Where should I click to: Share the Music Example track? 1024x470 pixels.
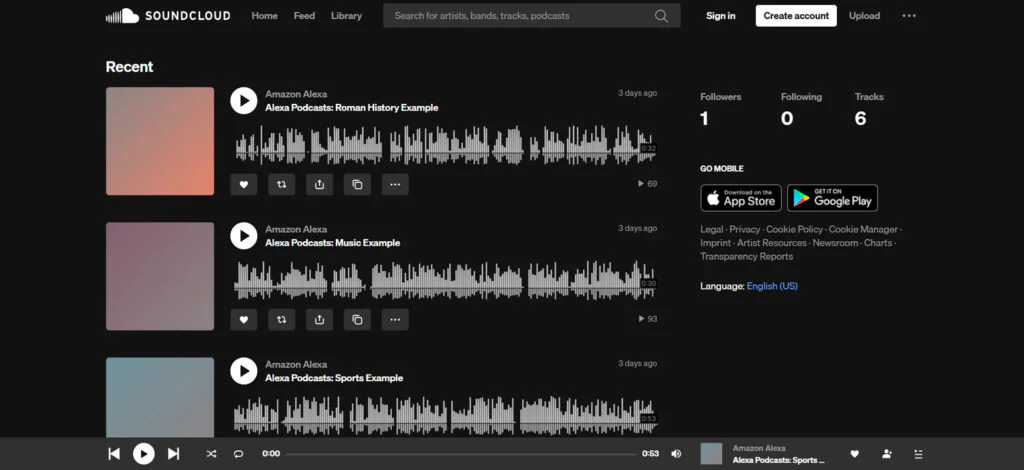click(x=319, y=320)
